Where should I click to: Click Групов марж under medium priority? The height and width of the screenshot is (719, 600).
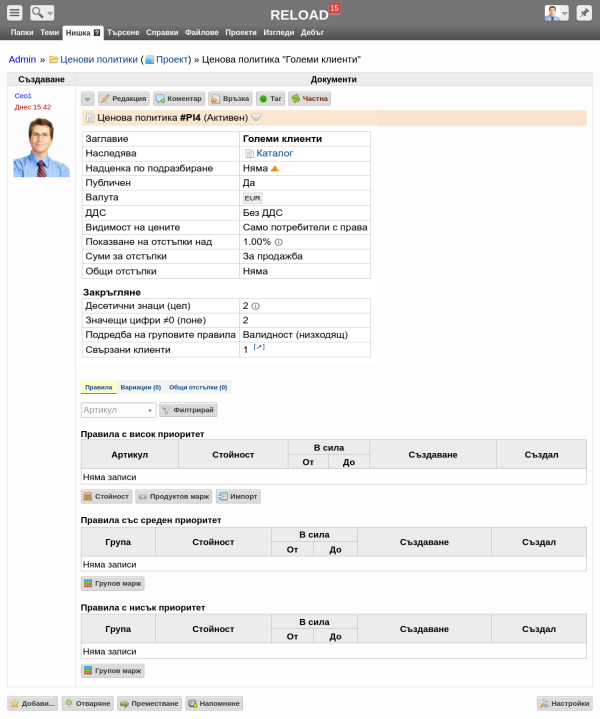coord(113,584)
